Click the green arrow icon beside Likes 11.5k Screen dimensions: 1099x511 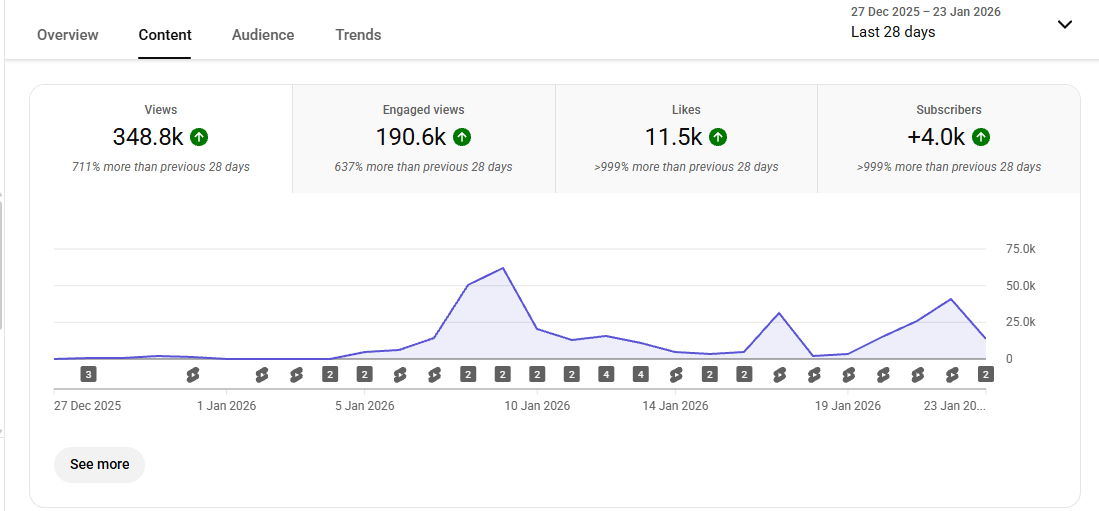[718, 137]
